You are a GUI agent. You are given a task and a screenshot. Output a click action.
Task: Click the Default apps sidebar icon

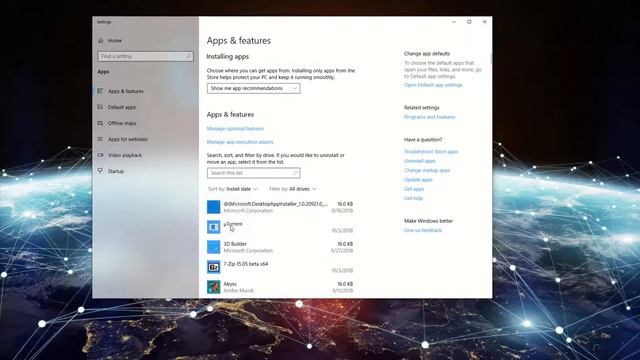click(100, 107)
